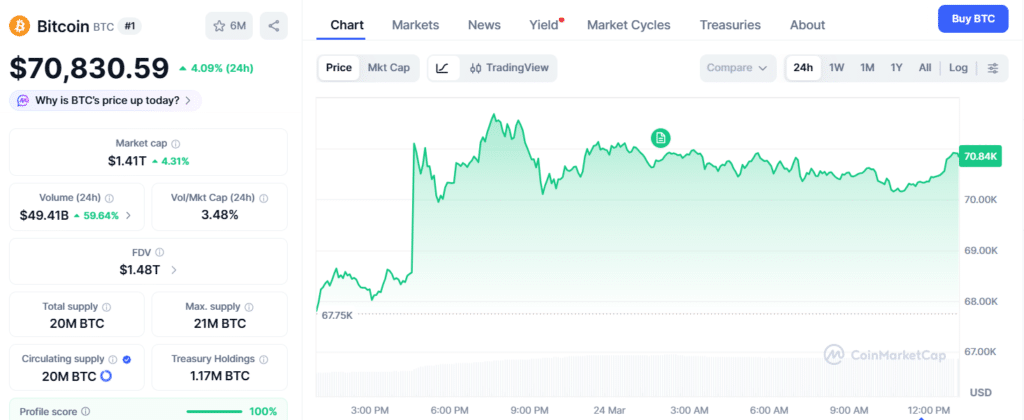Click the circulating supply verified badge
Viewport: 1024px width, 420px height.
[x=127, y=358]
